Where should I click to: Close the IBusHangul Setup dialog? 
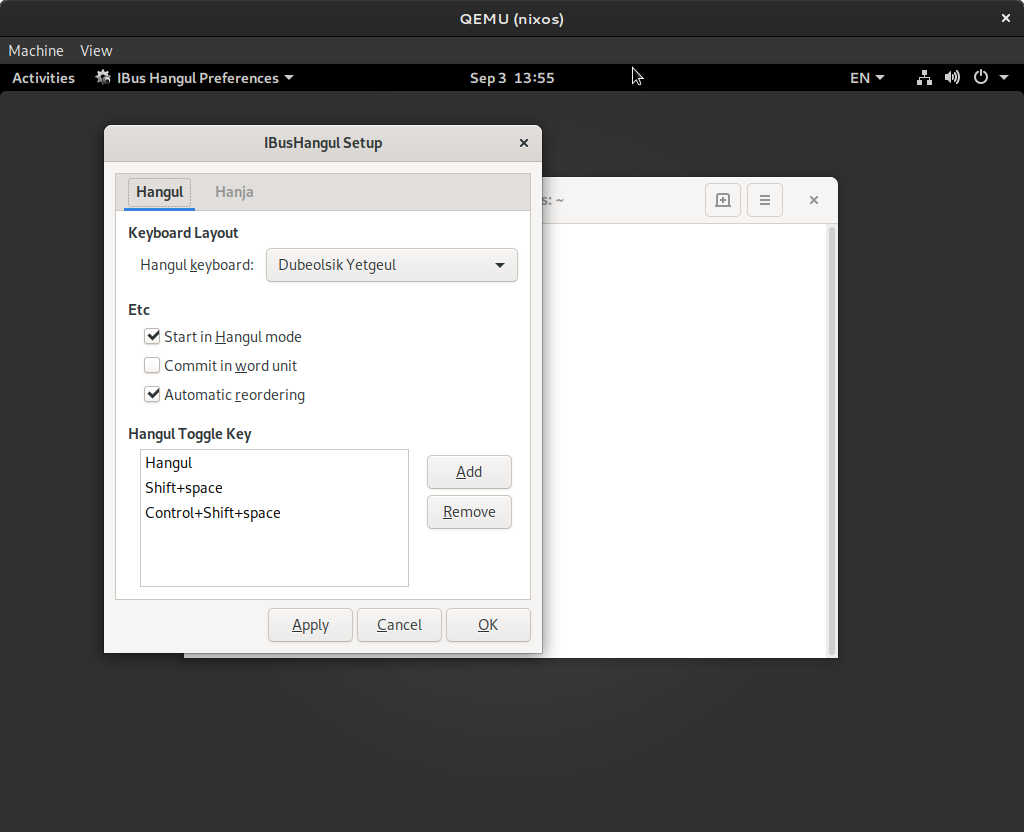(524, 143)
